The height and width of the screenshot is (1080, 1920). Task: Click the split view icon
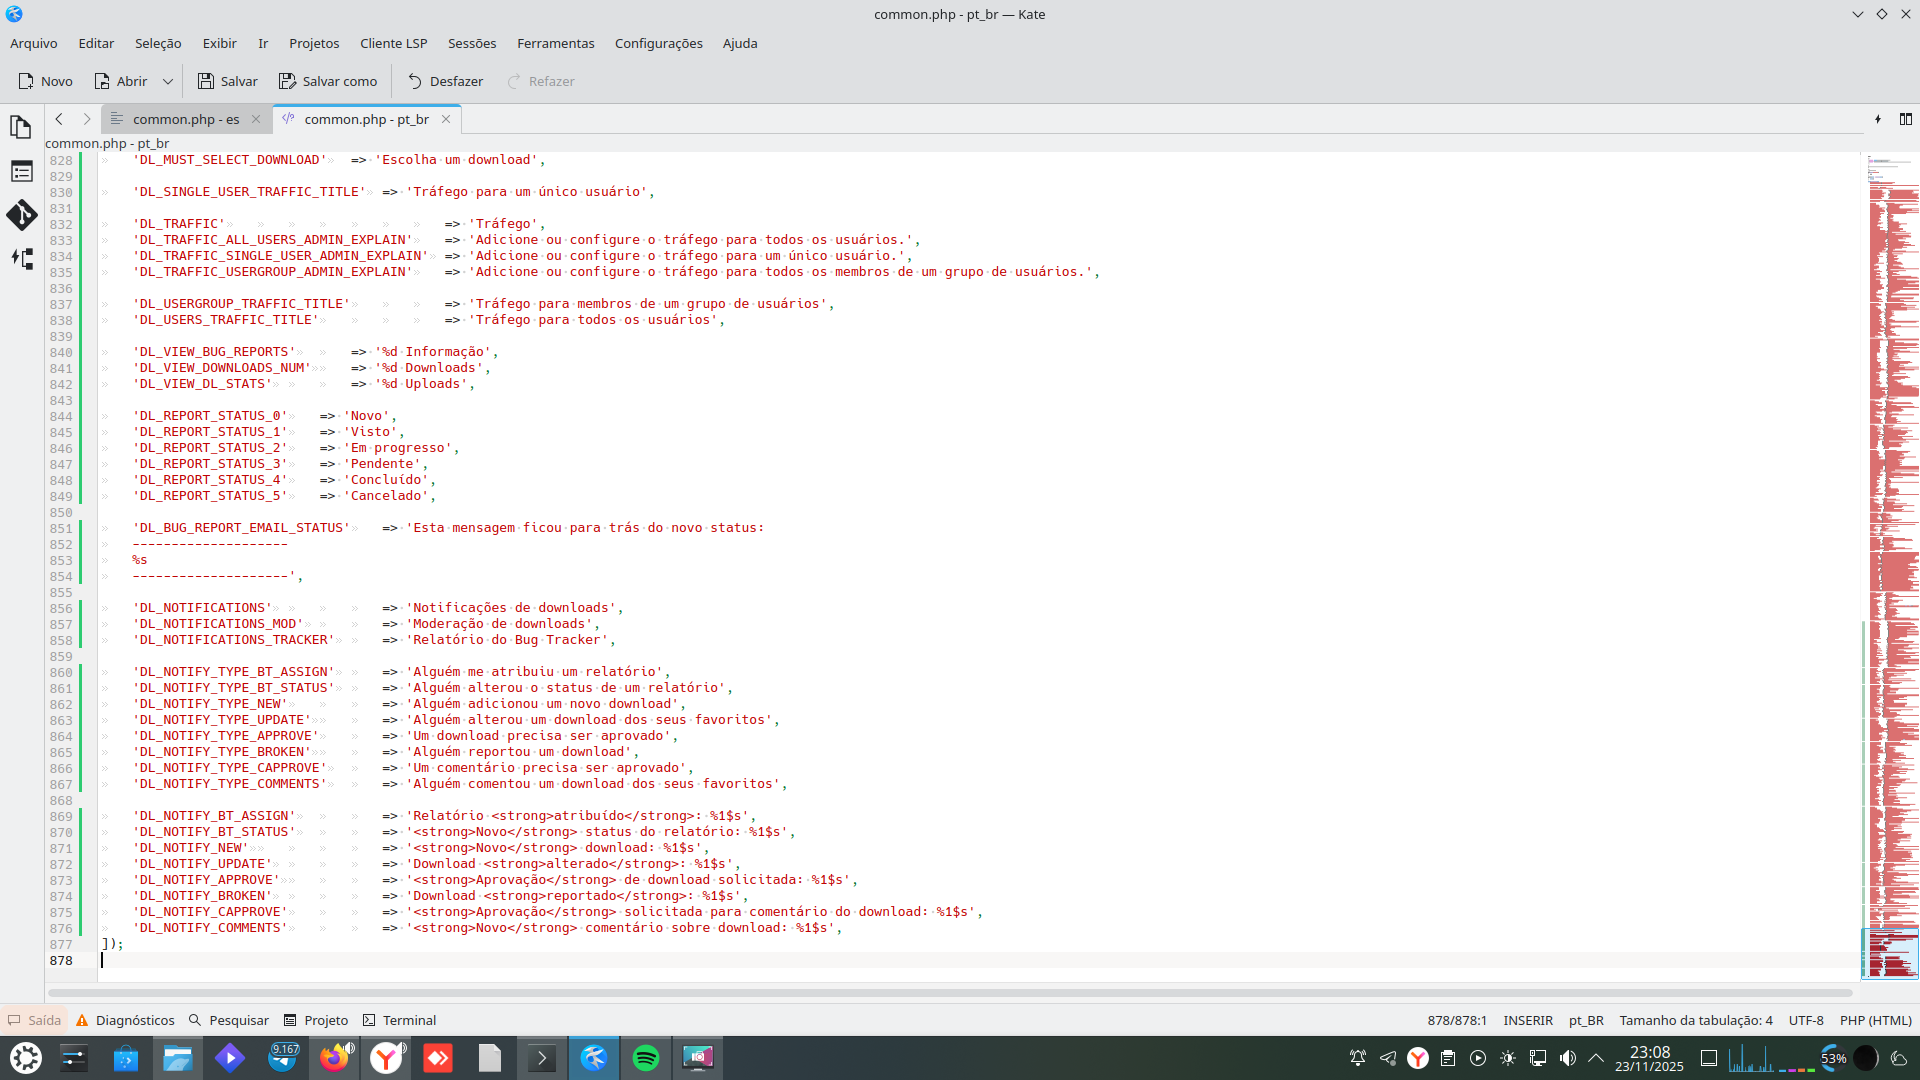click(1905, 119)
